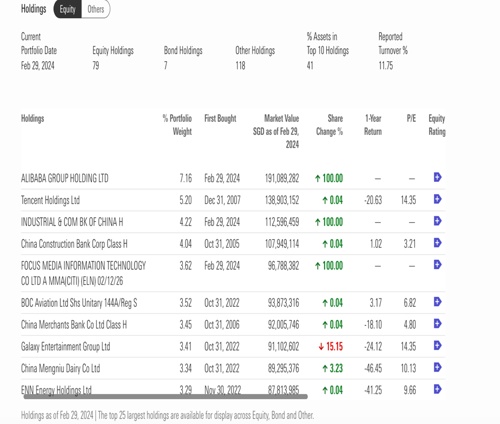Open equity rating icon for China Construction Bank
500x424 pixels.
point(437,243)
